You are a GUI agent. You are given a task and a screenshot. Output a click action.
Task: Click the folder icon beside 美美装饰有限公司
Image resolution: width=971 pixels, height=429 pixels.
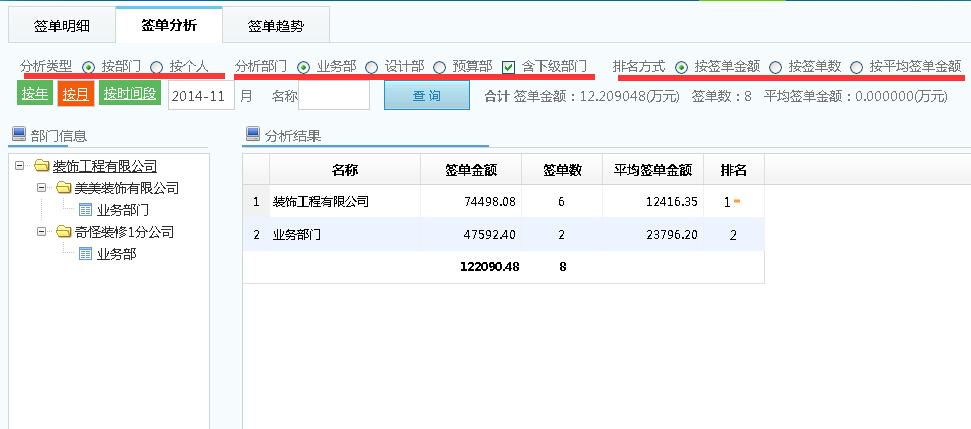63,188
